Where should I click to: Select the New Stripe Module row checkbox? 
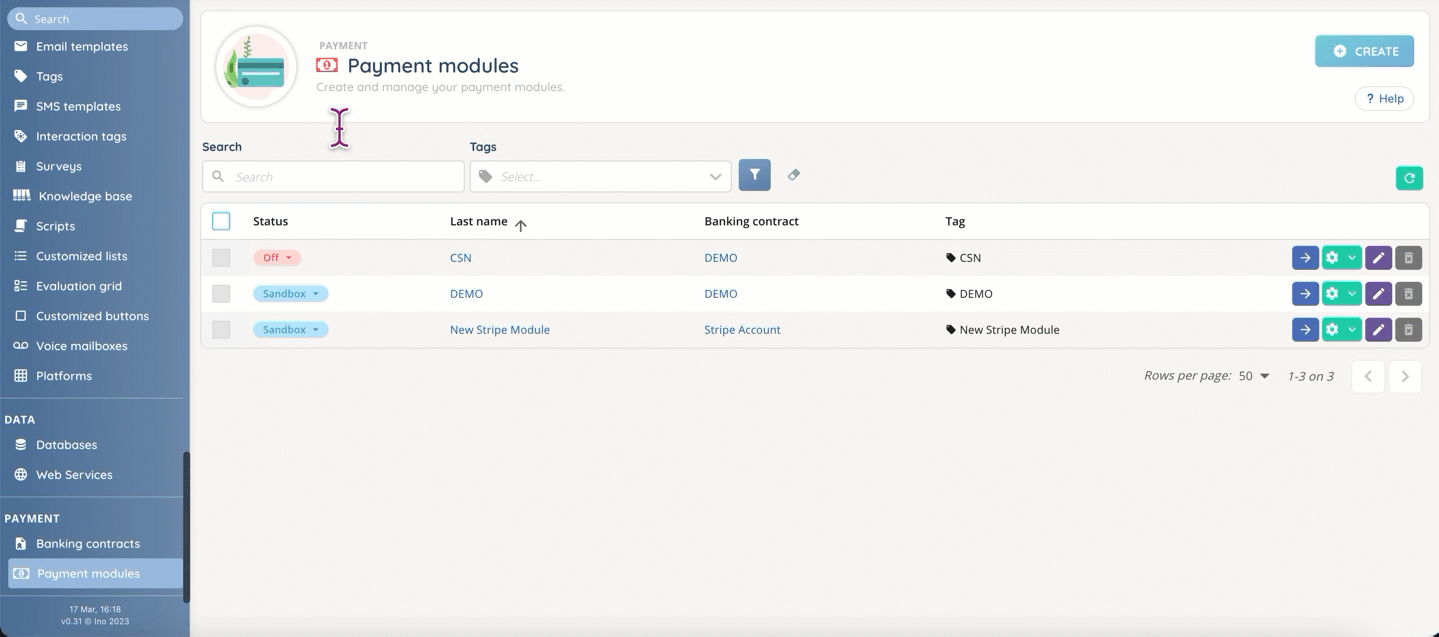point(221,330)
